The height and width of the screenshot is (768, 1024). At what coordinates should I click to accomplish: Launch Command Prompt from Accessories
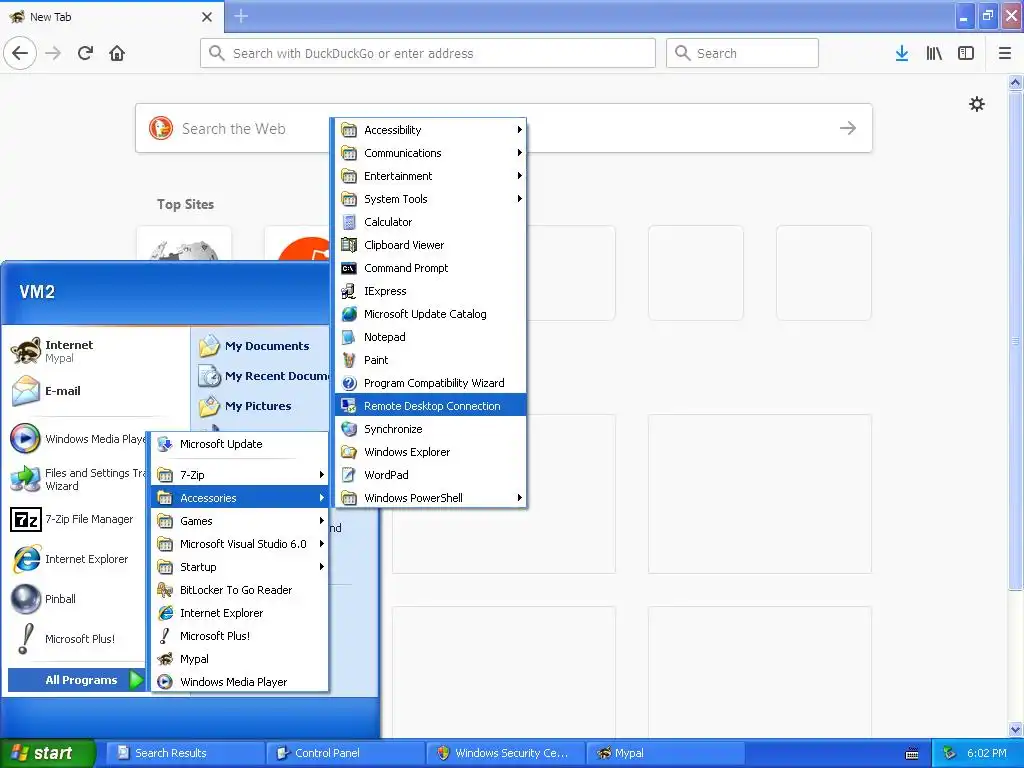pyautogui.click(x=430, y=268)
